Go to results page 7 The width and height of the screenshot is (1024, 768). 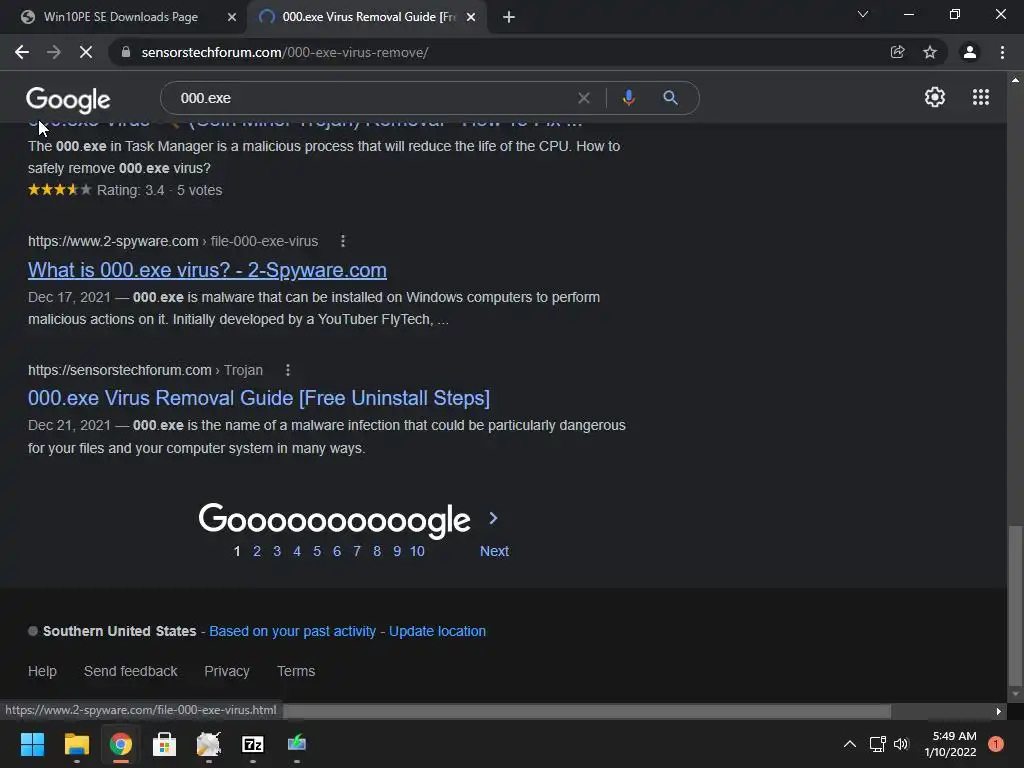click(357, 551)
